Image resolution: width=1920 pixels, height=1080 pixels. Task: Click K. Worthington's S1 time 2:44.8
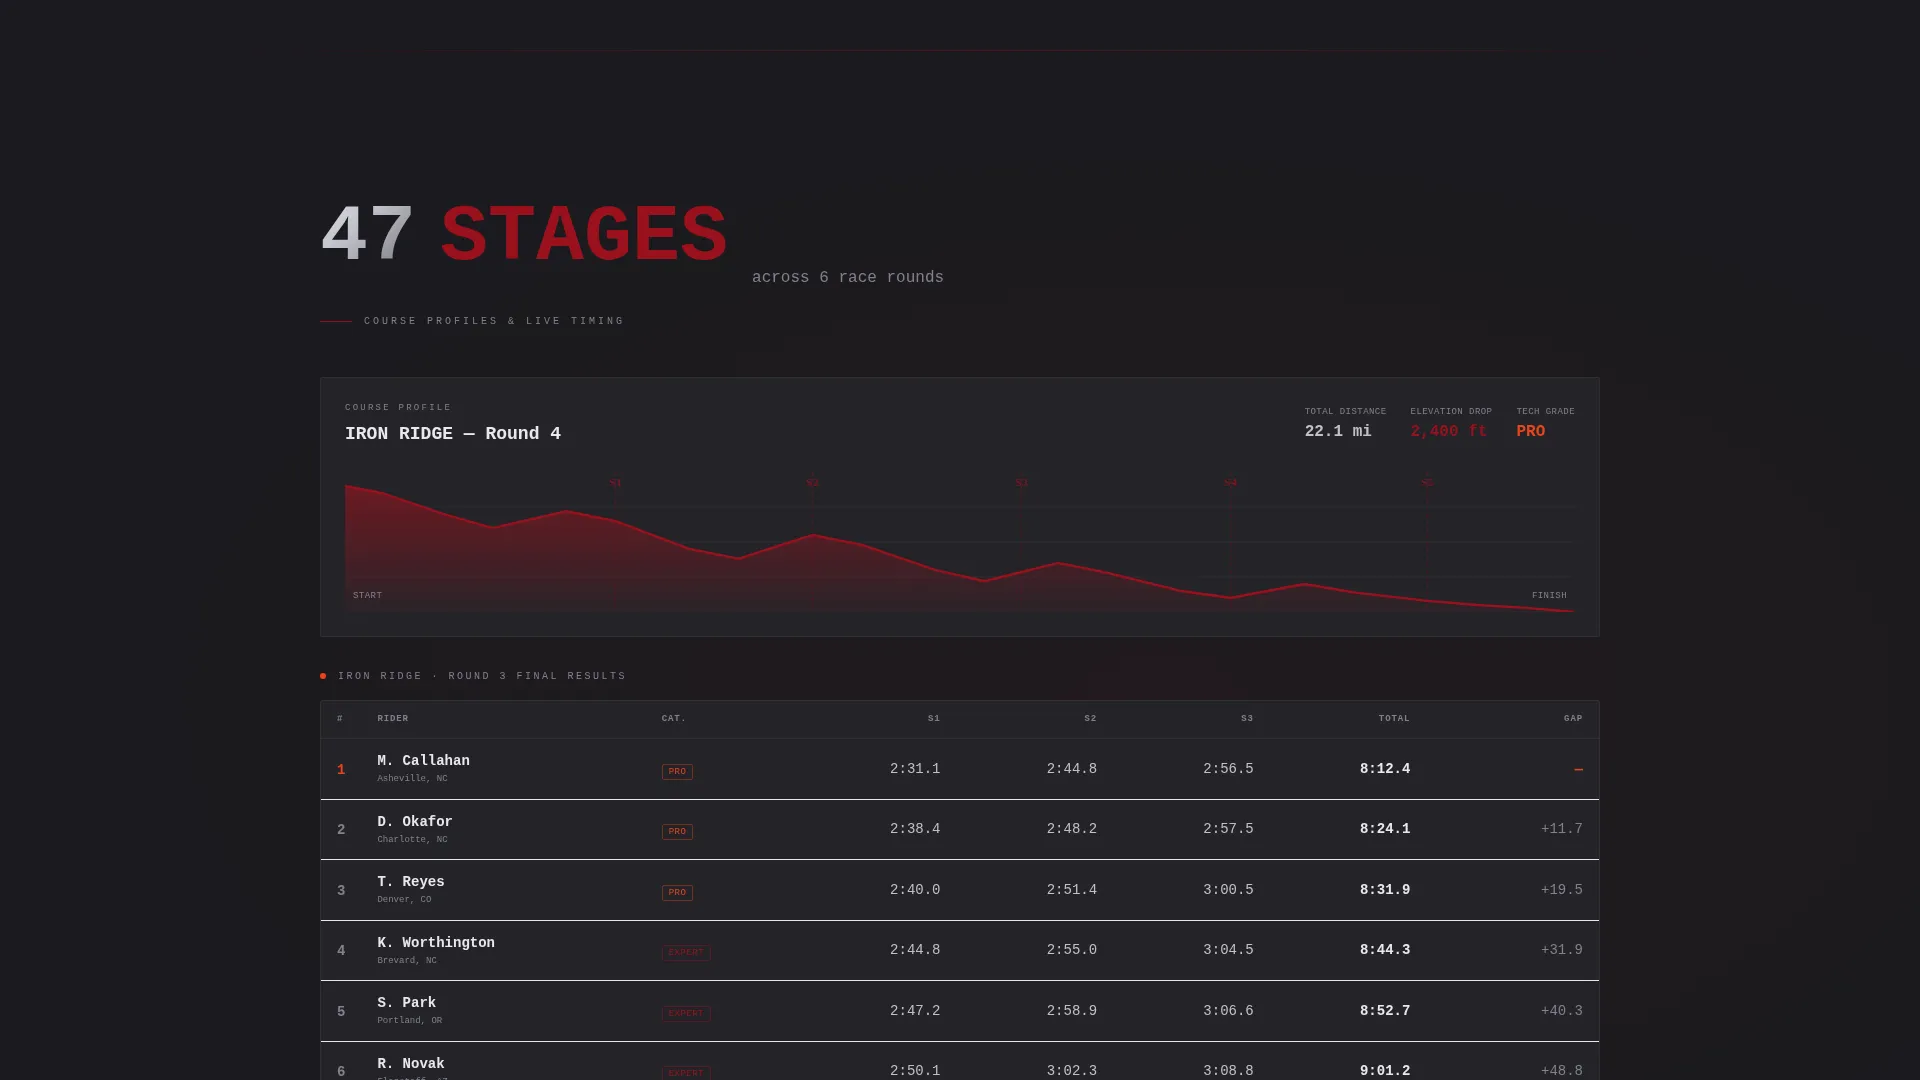coord(915,950)
